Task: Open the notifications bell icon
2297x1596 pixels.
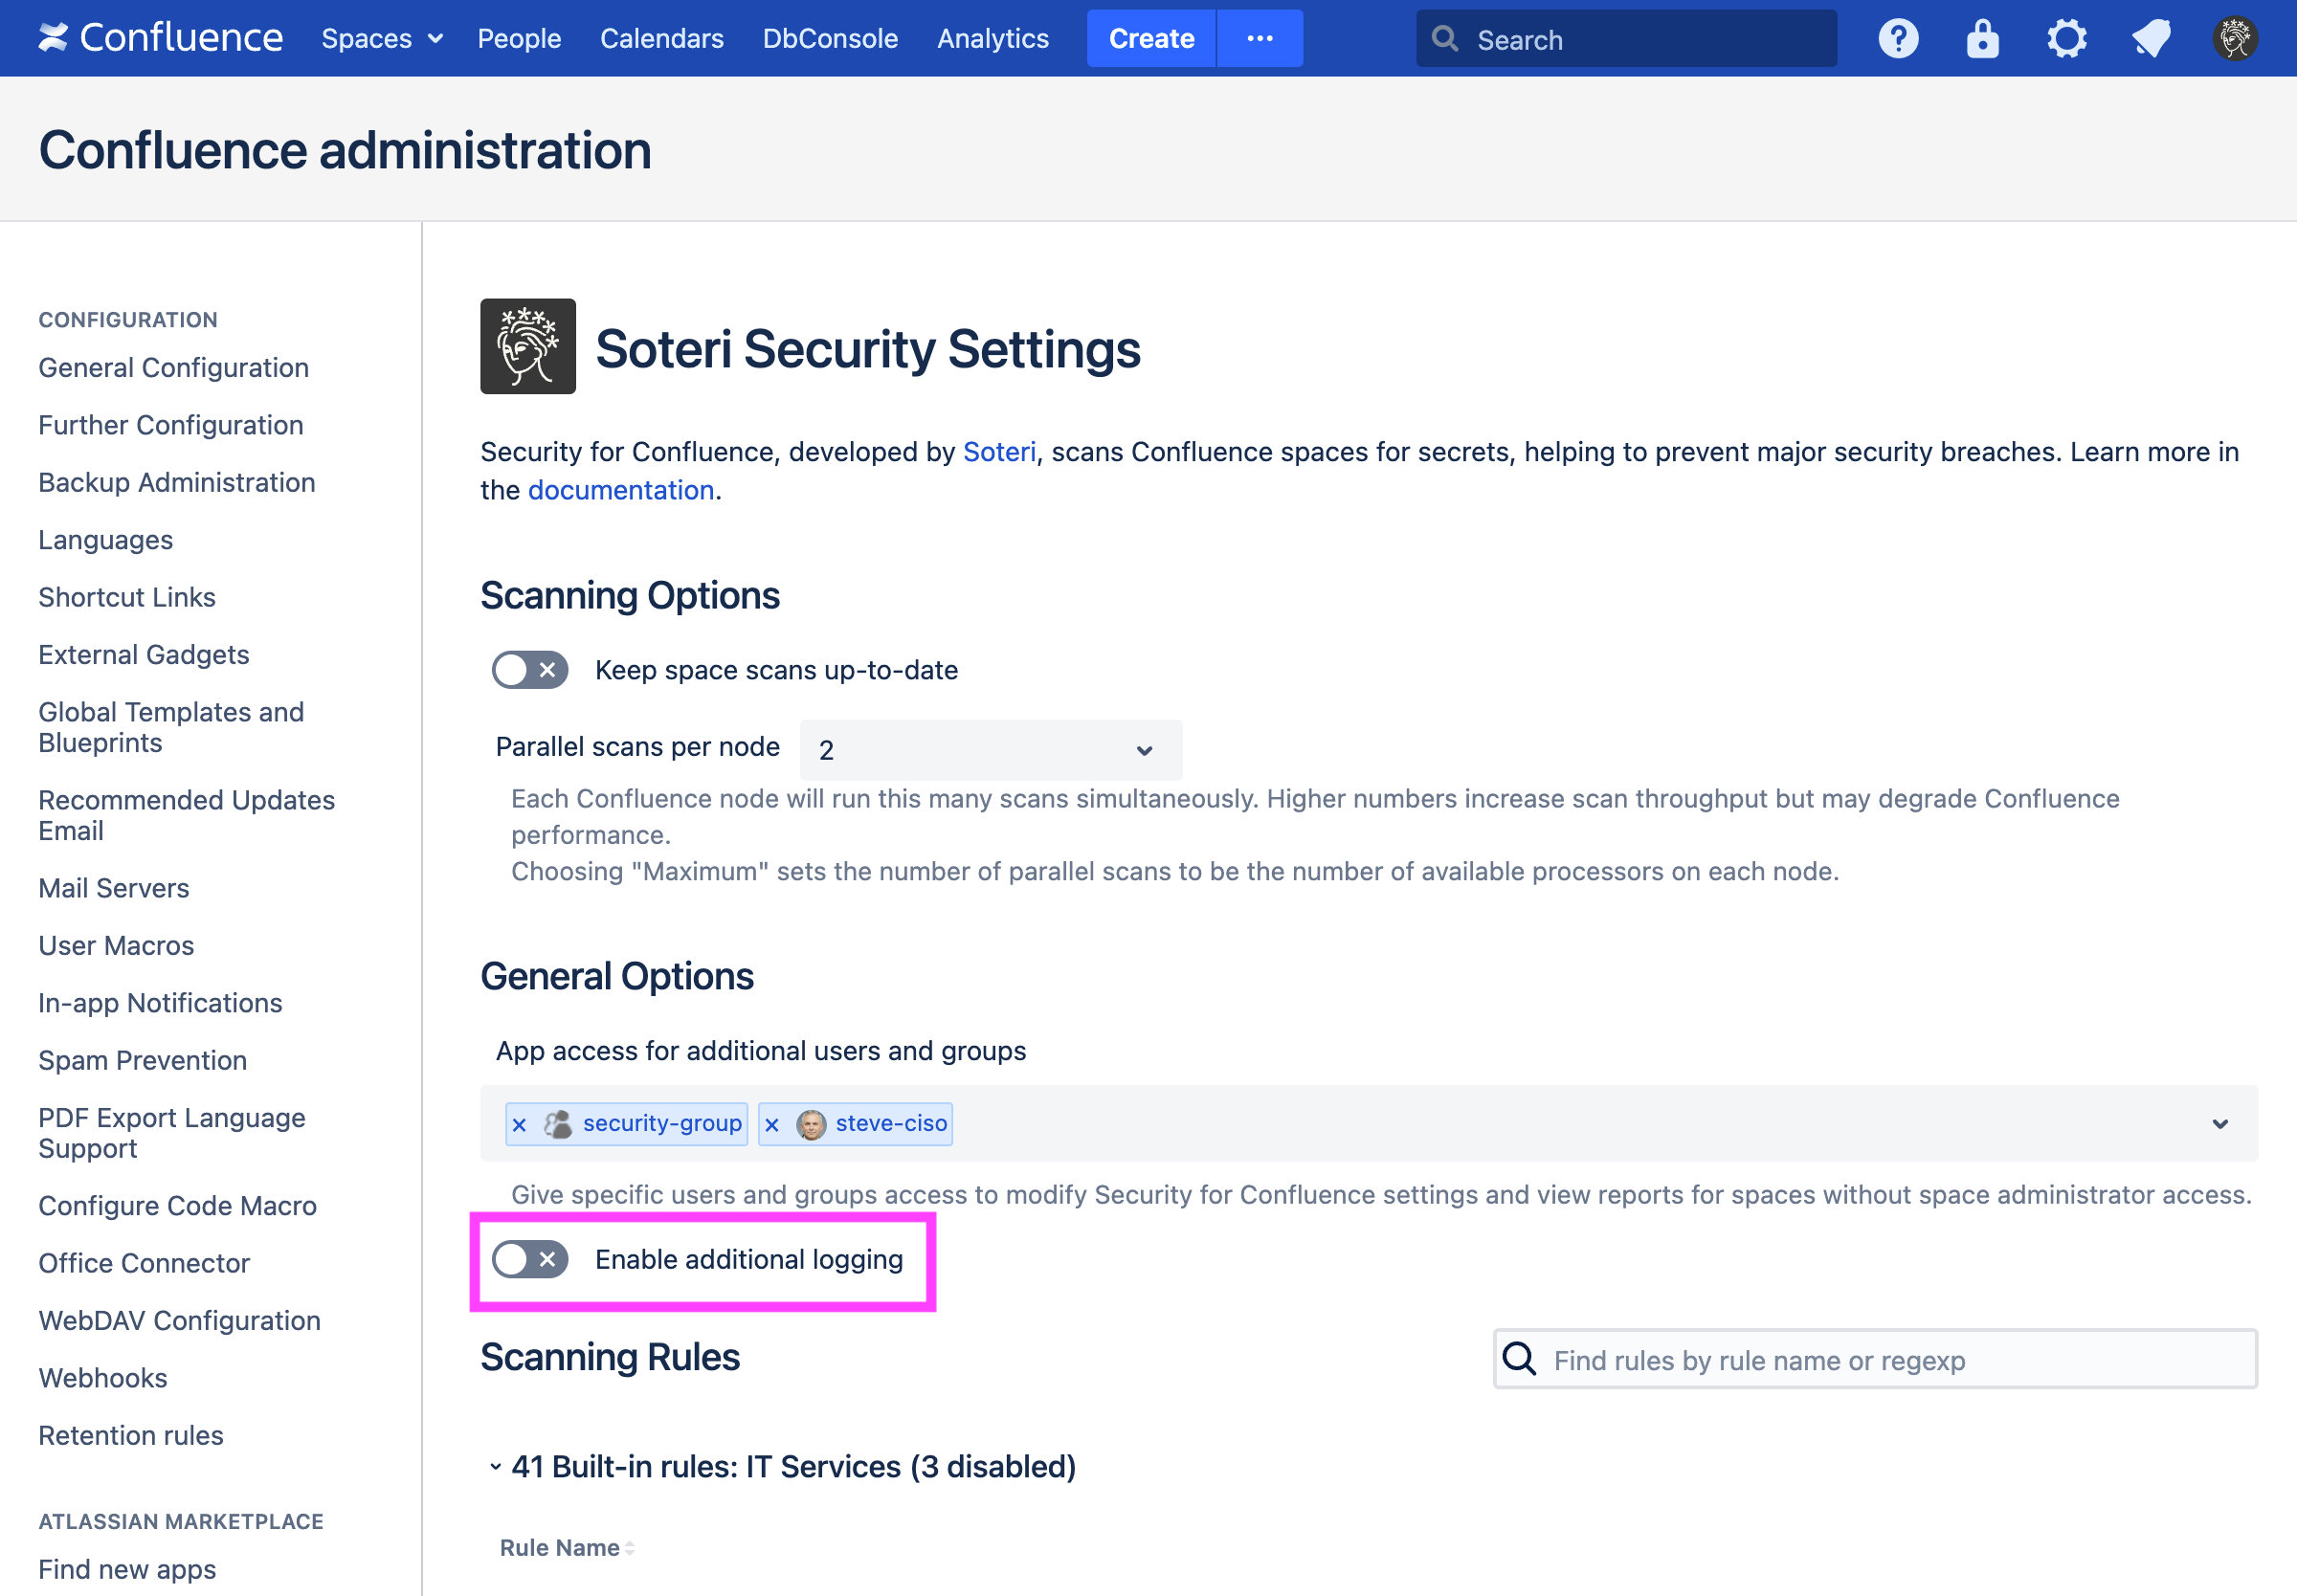Action: point(2150,39)
